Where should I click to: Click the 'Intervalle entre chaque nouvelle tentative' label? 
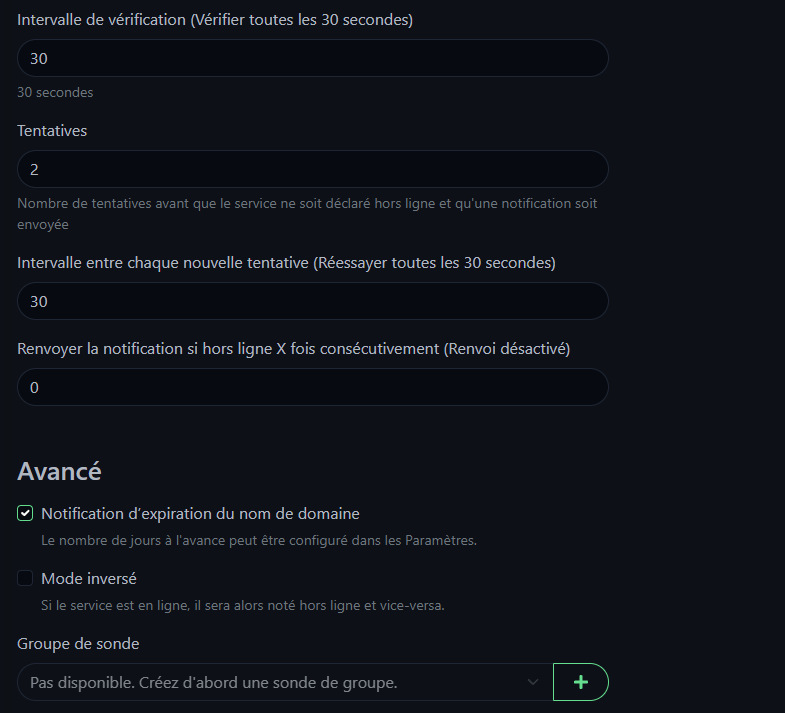(x=286, y=263)
